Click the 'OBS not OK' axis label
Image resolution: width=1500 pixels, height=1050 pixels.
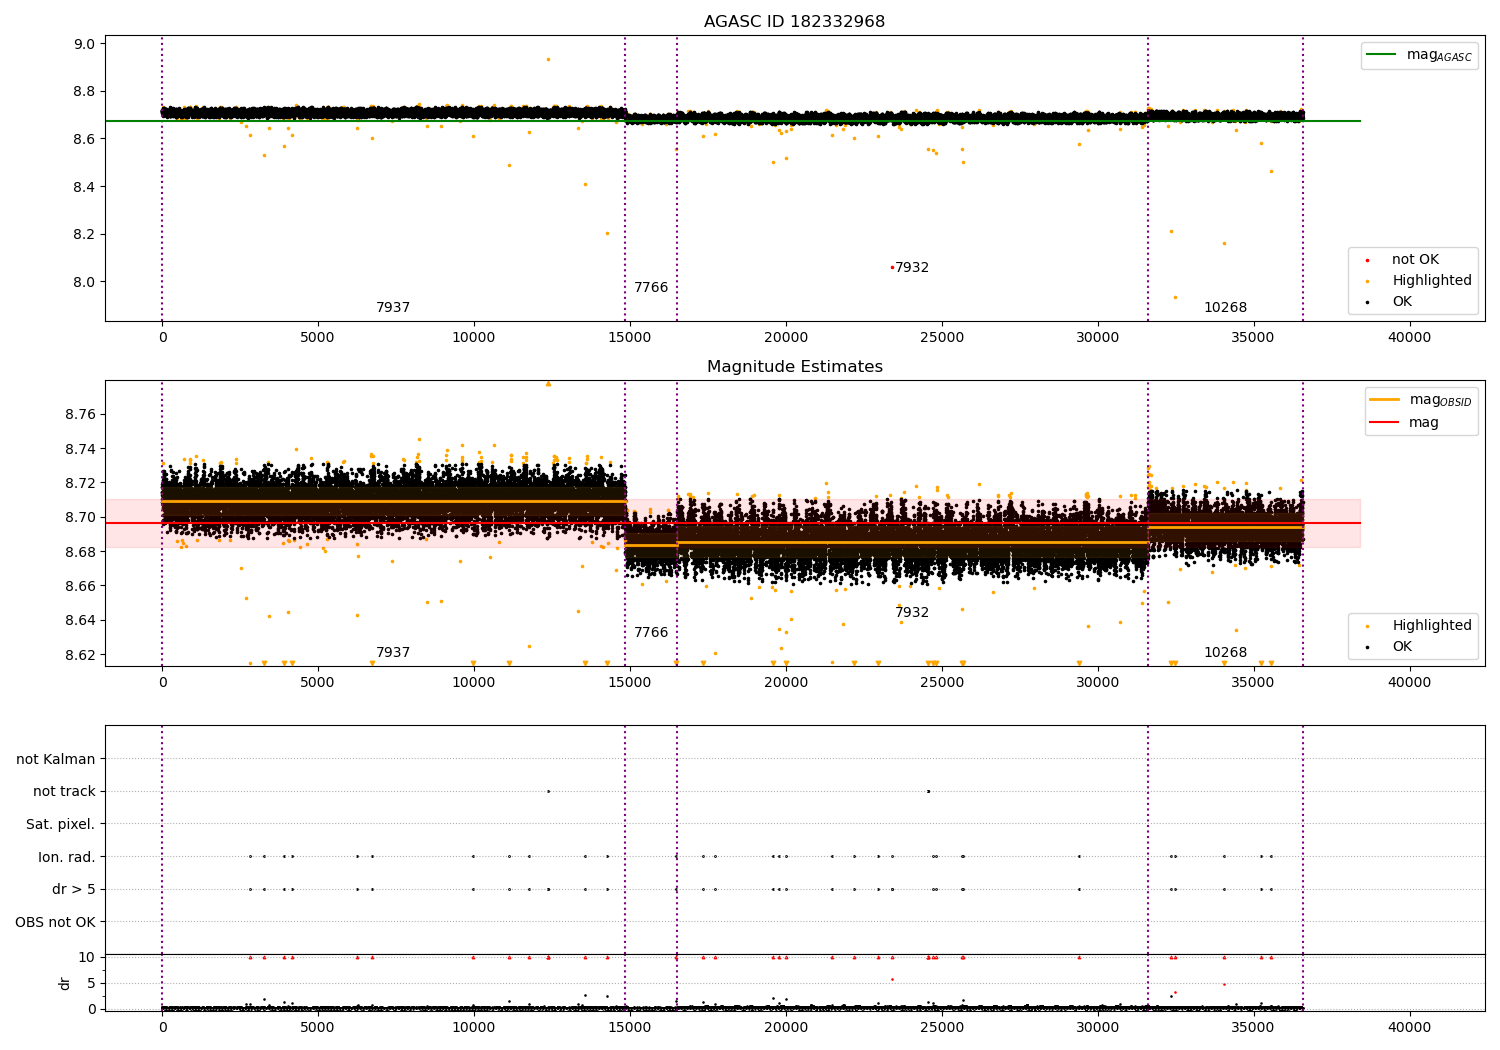(56, 922)
